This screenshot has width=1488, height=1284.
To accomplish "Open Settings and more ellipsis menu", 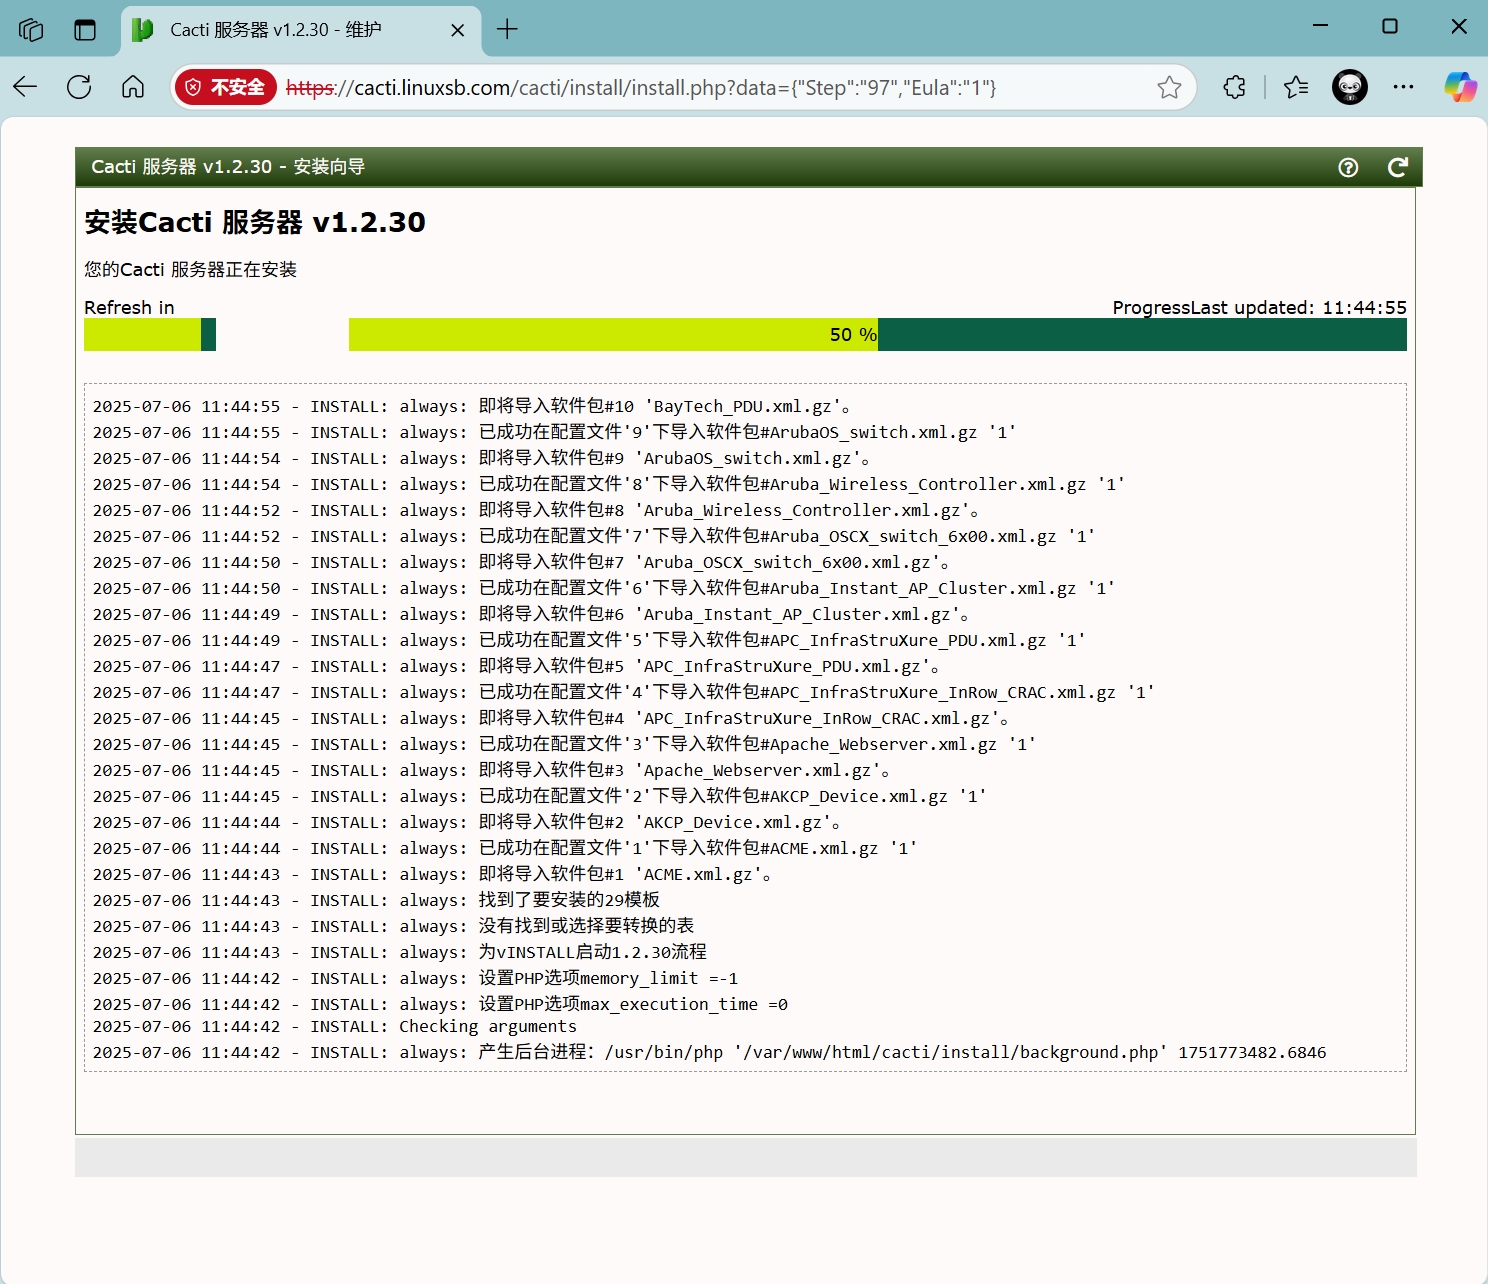I will 1403,87.
